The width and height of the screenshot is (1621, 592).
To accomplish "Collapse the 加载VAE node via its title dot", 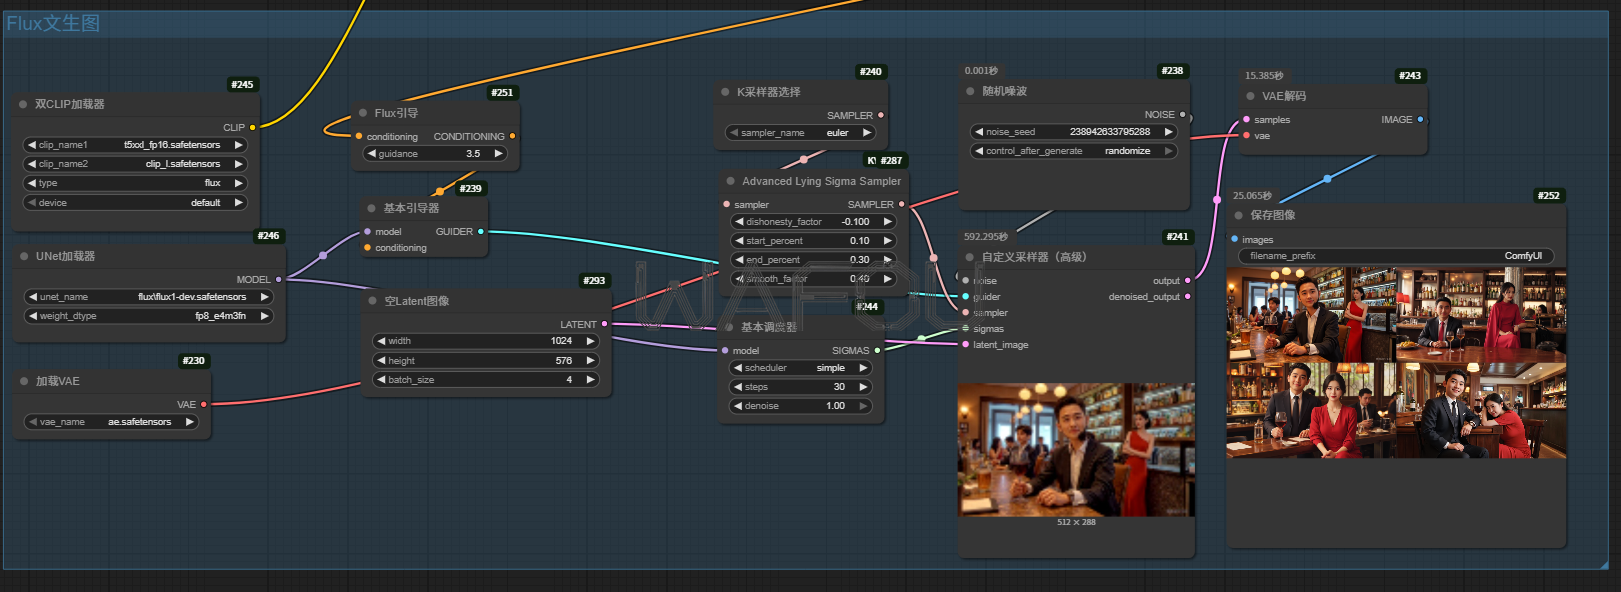I will [x=24, y=381].
